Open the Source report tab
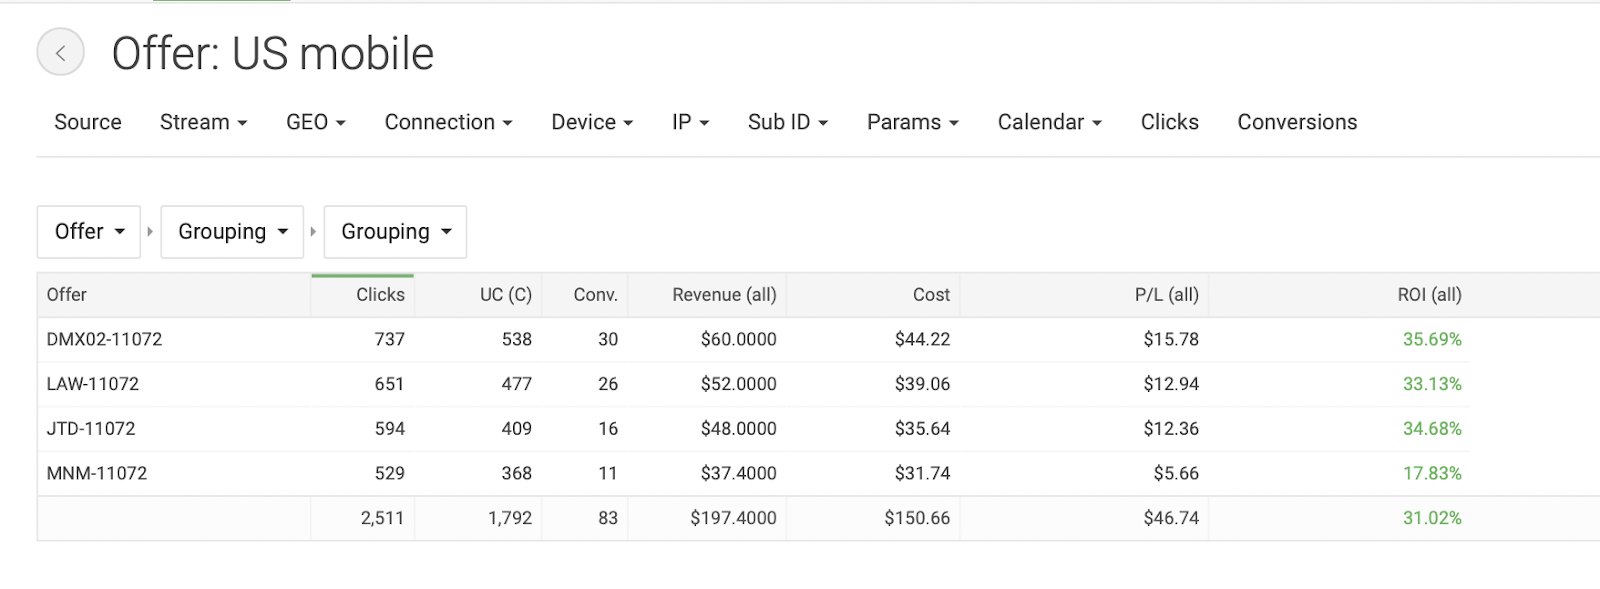Screen dimensions: 1600x589 pyautogui.click(x=88, y=122)
